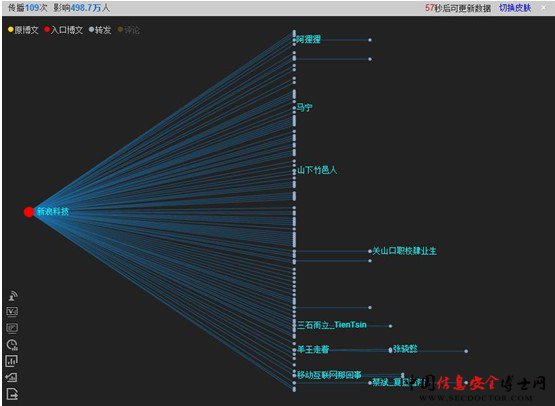Click the back-arrow trend chart icon
The image size is (555, 406).
point(12,377)
